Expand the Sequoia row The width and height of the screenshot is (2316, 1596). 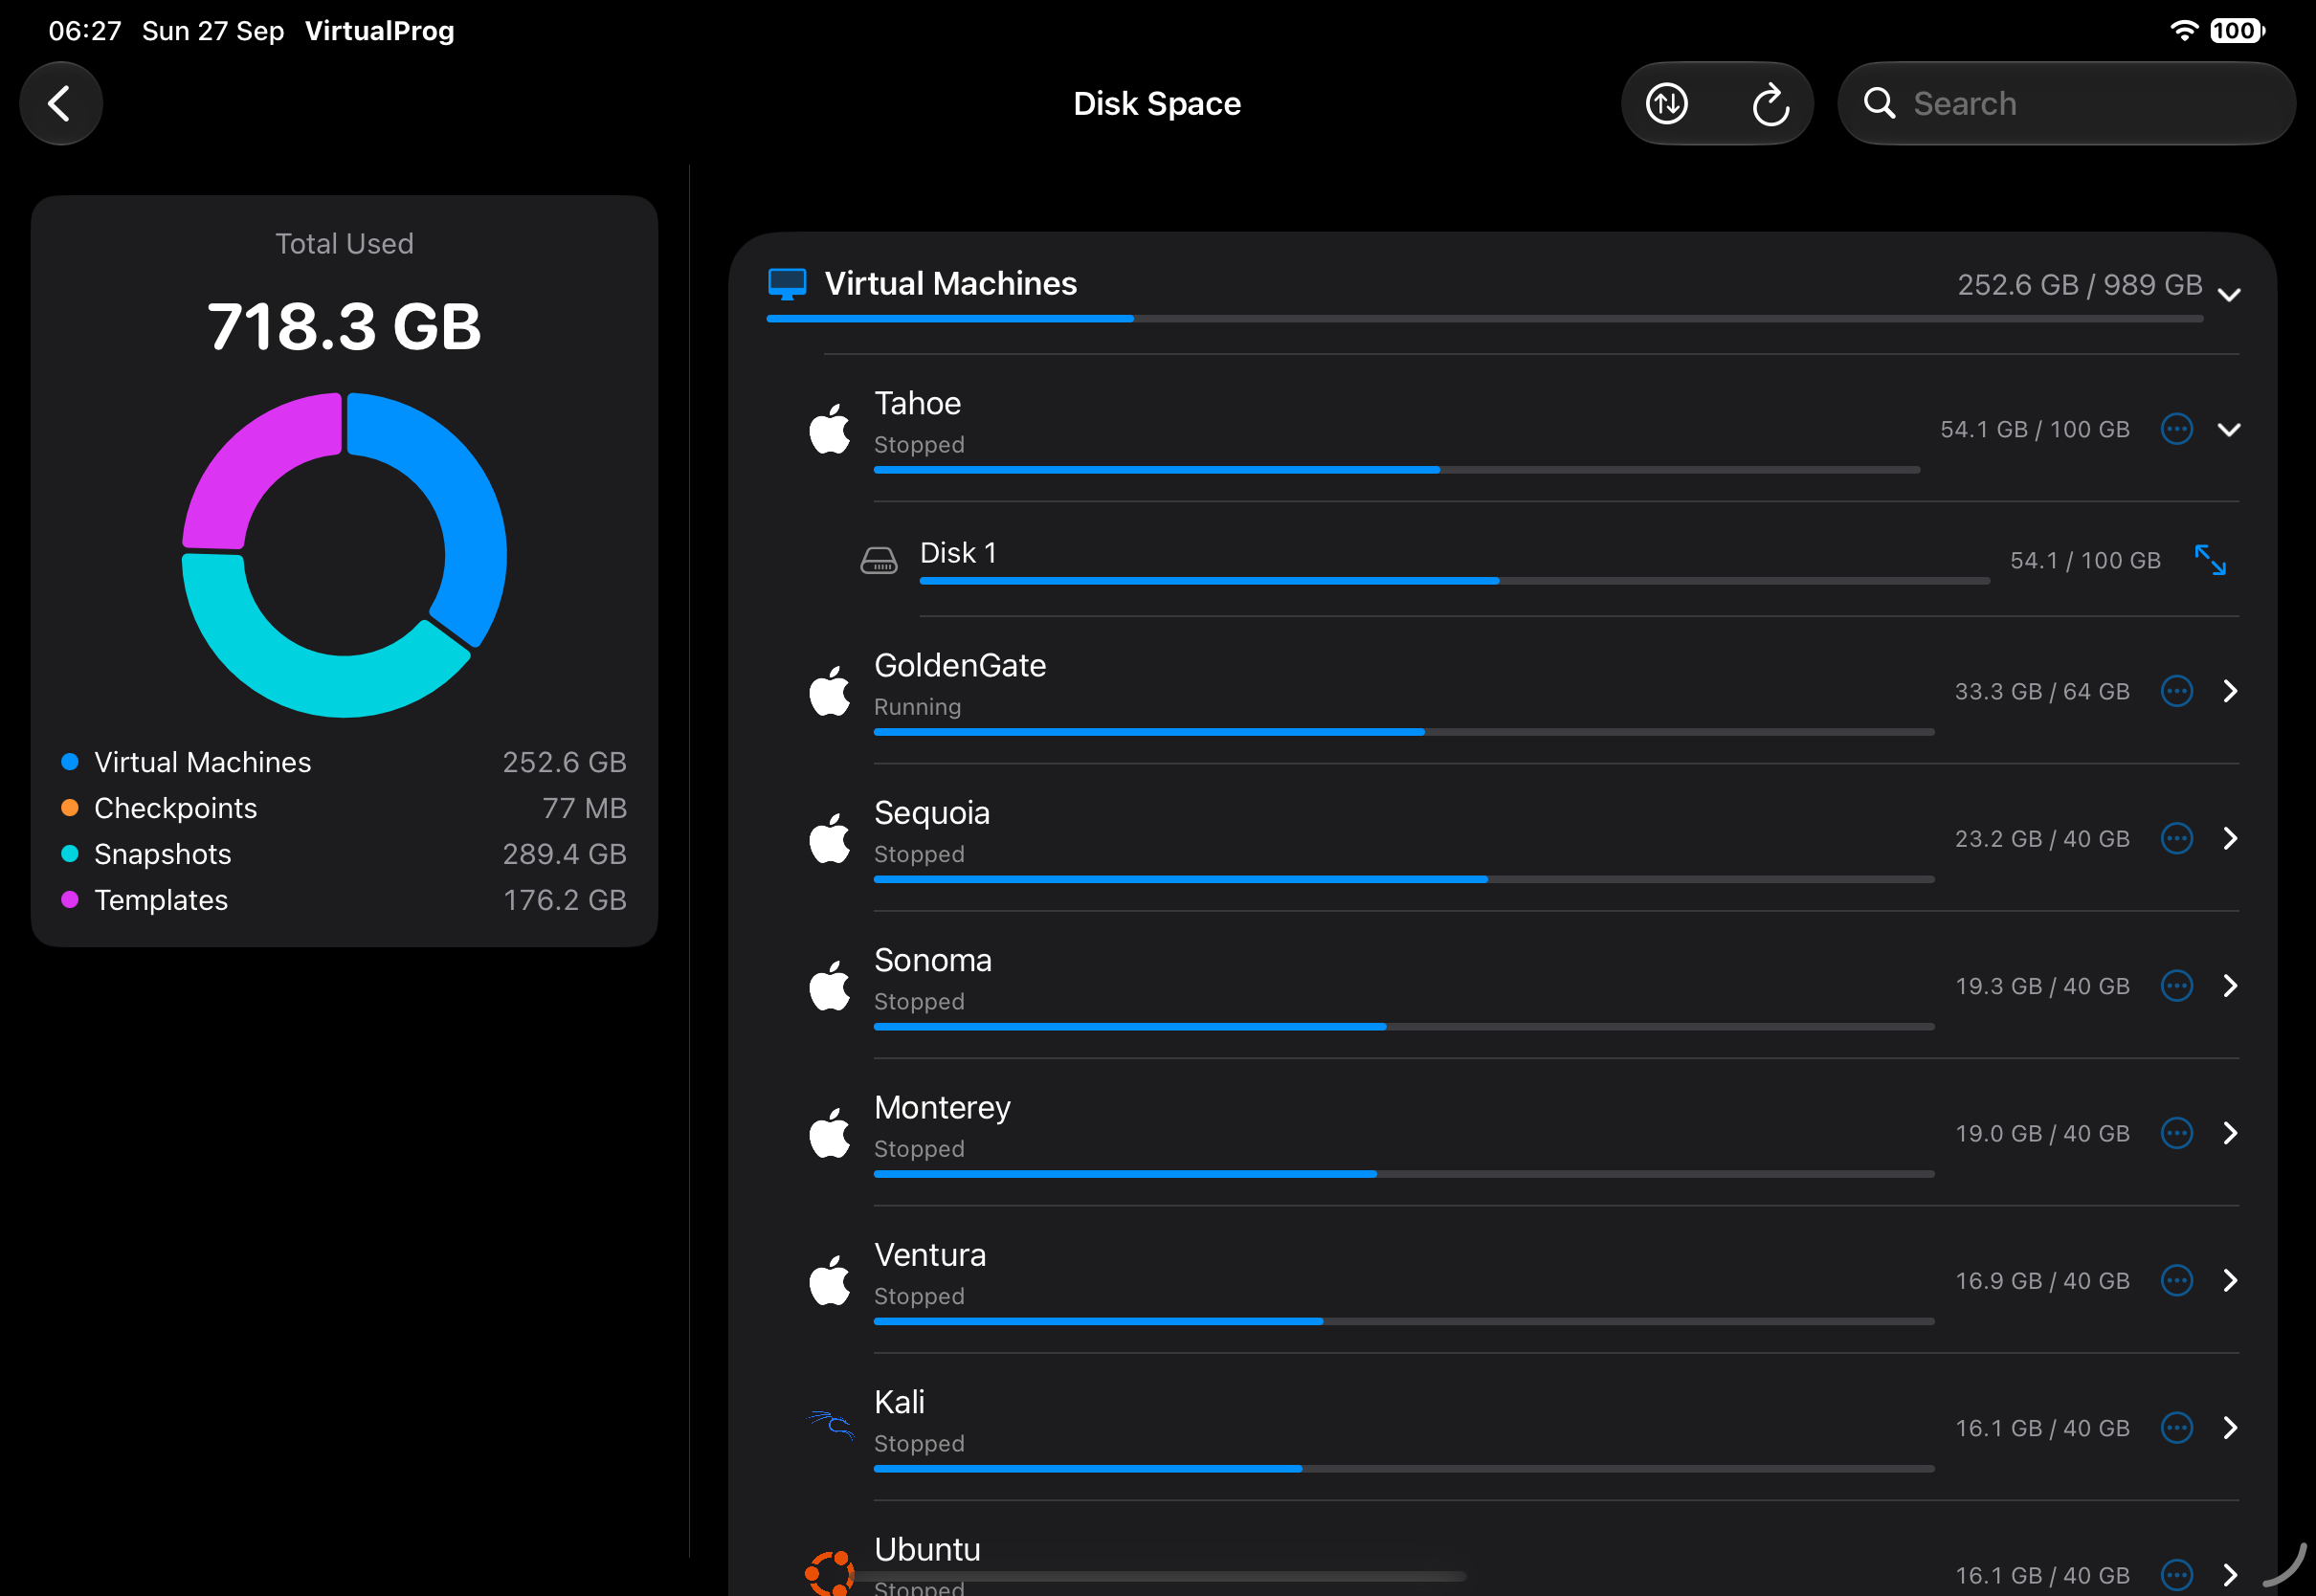coord(2230,838)
